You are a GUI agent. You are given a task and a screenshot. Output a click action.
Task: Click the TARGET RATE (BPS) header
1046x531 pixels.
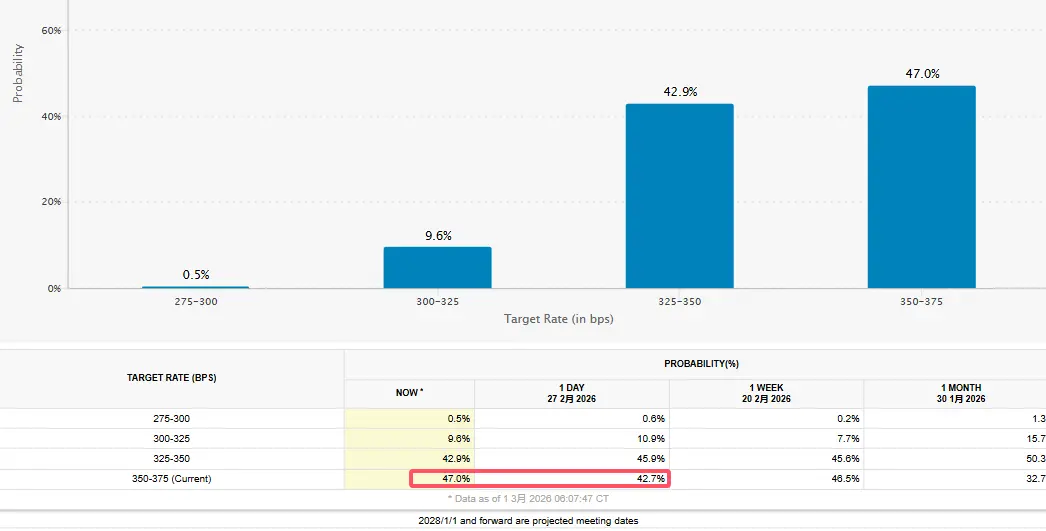(171, 378)
